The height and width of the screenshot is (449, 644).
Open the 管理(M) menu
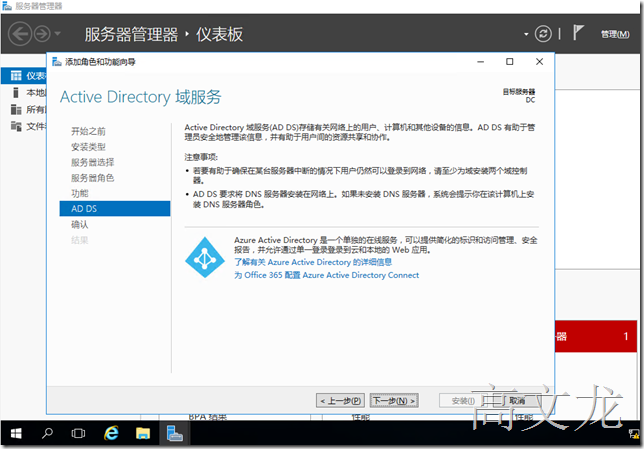click(x=615, y=34)
